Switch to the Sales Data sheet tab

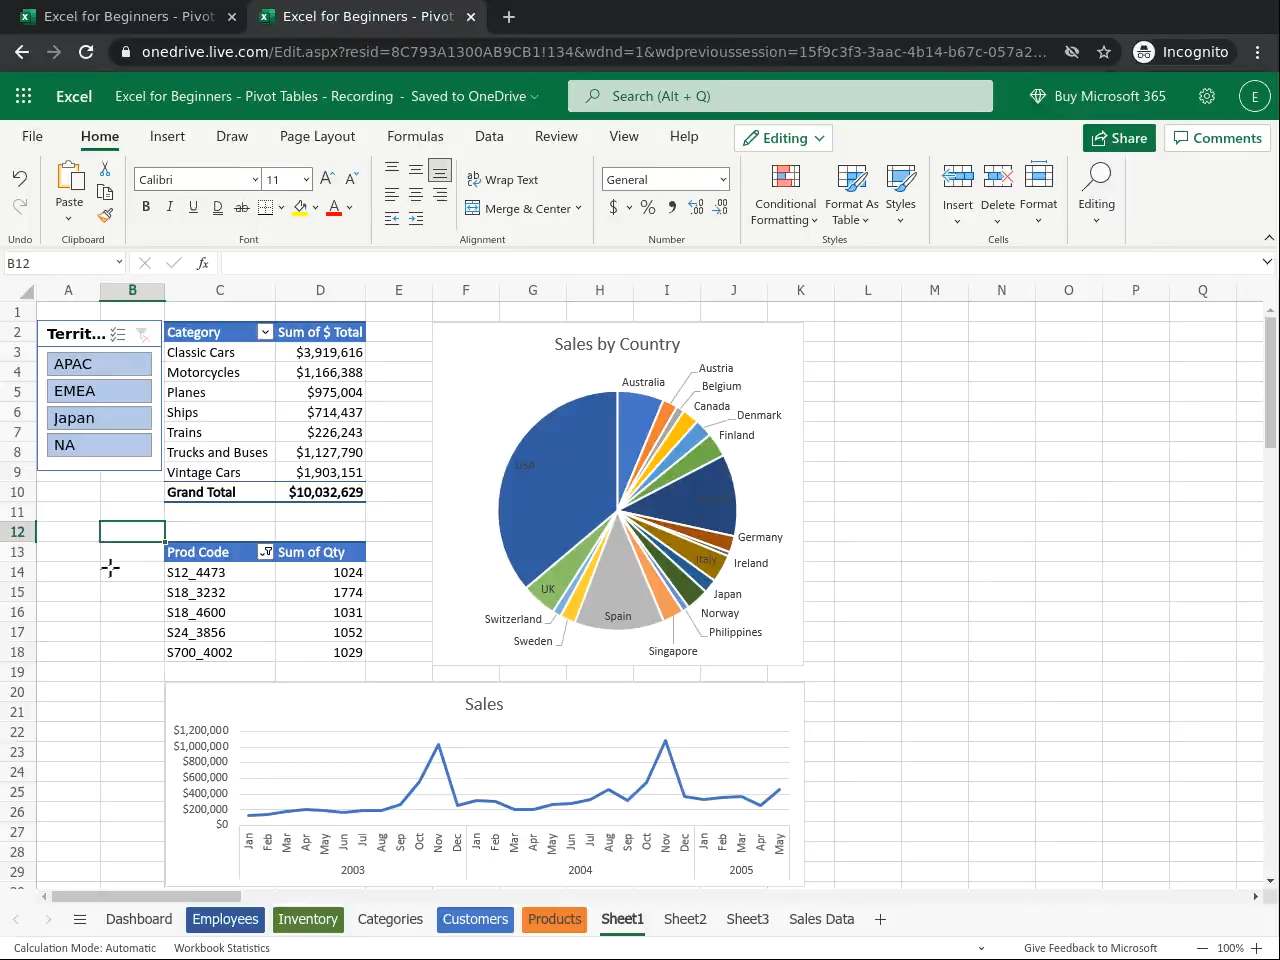[821, 919]
